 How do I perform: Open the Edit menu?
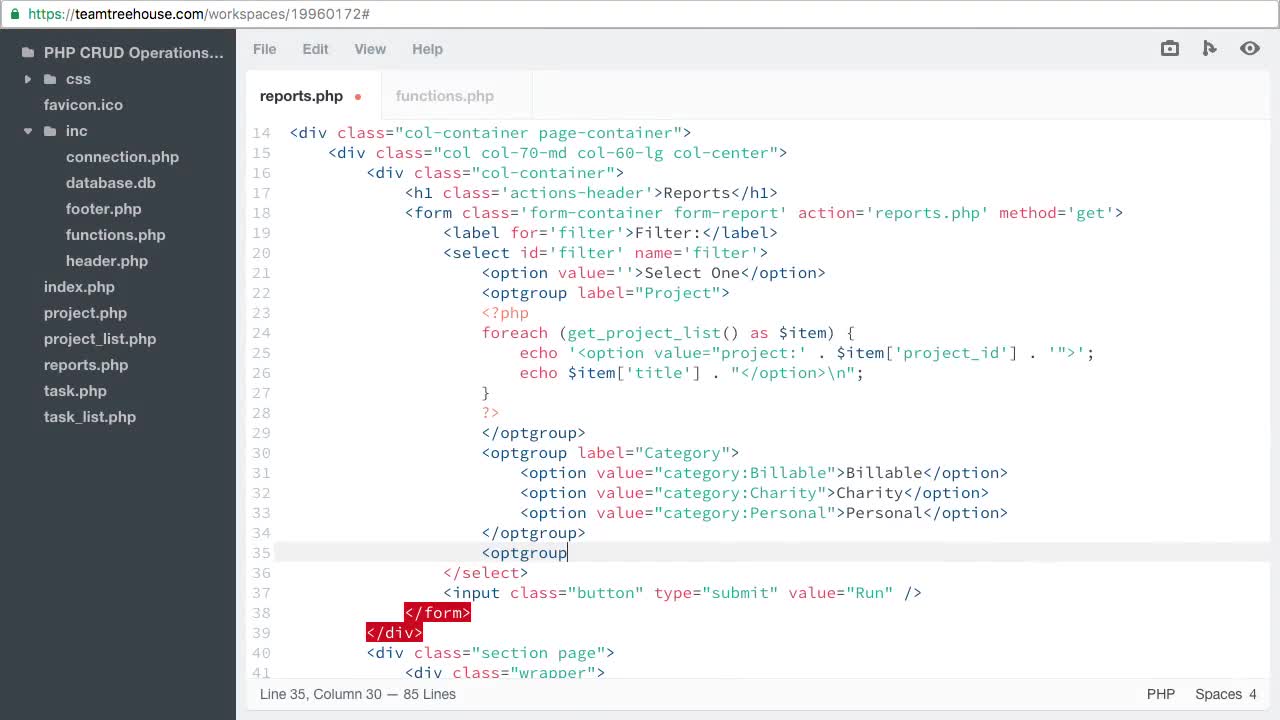tap(315, 49)
